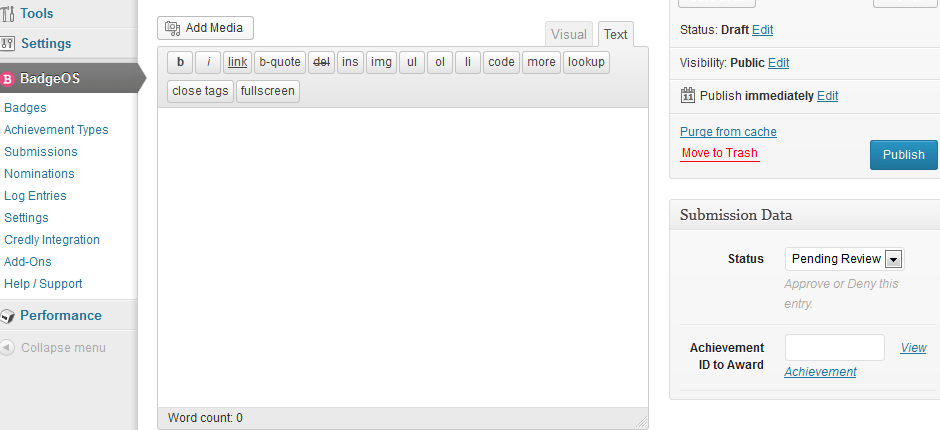This screenshot has width=940, height=430.
Task: Go to Credly Integration submenu
Action: pyautogui.click(x=52, y=240)
